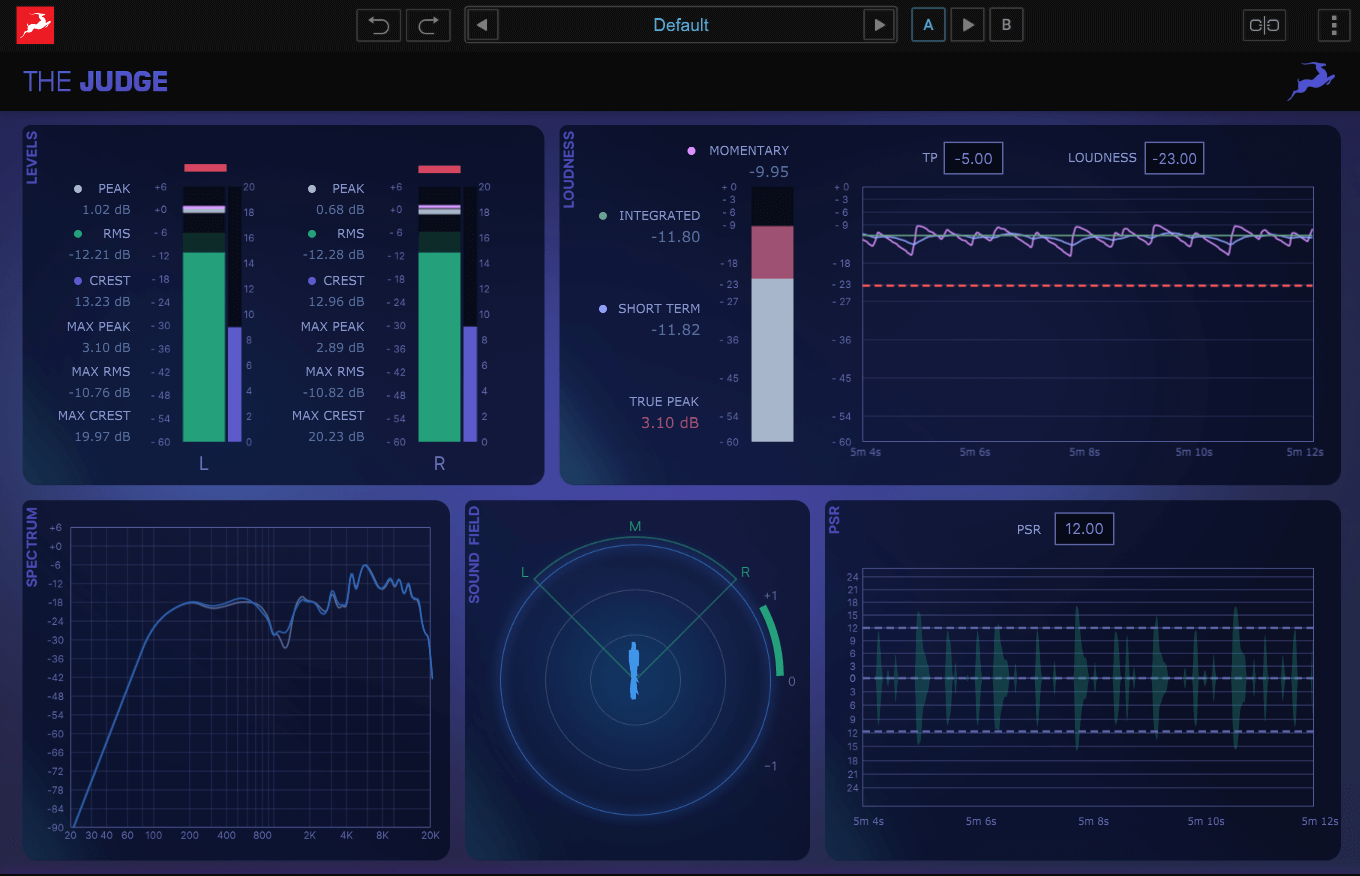Click the link/compare icon in top bar
The width and height of the screenshot is (1360, 876).
tap(1264, 25)
